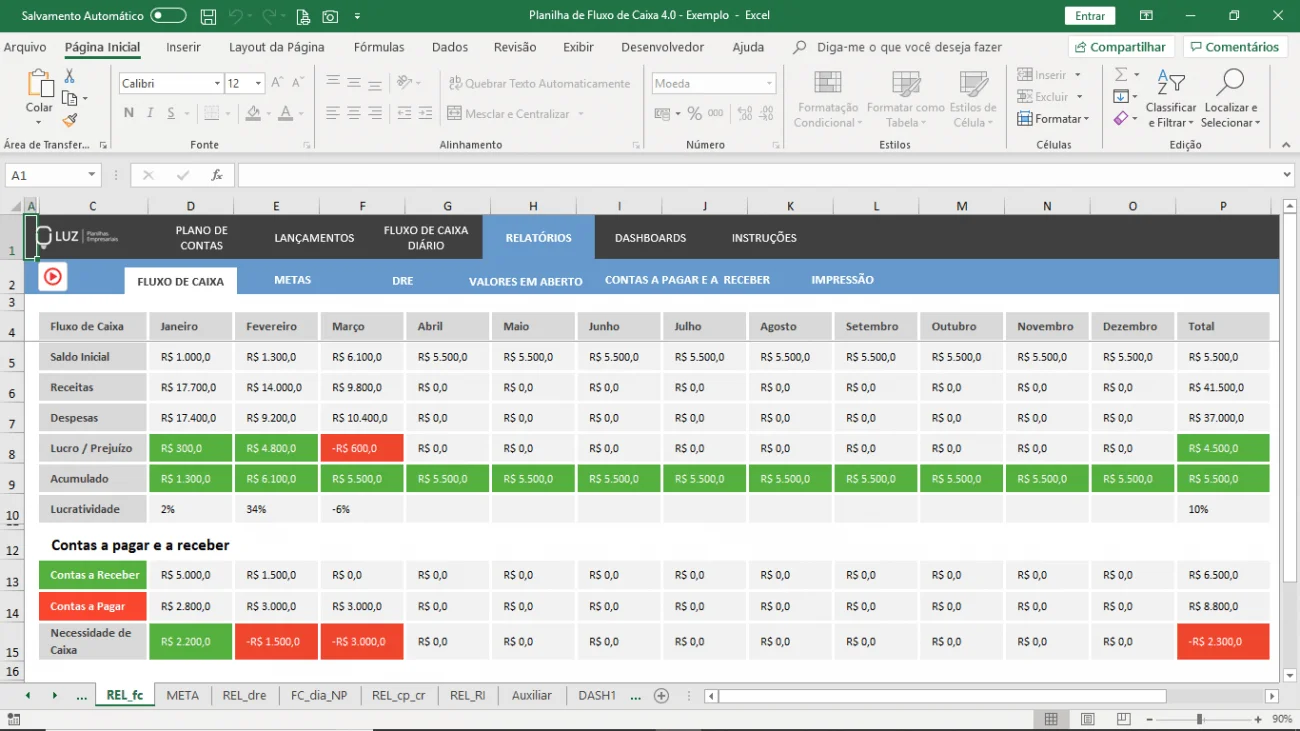This screenshot has width=1300, height=731.
Task: Click the Compartilhar button
Action: (x=1120, y=47)
